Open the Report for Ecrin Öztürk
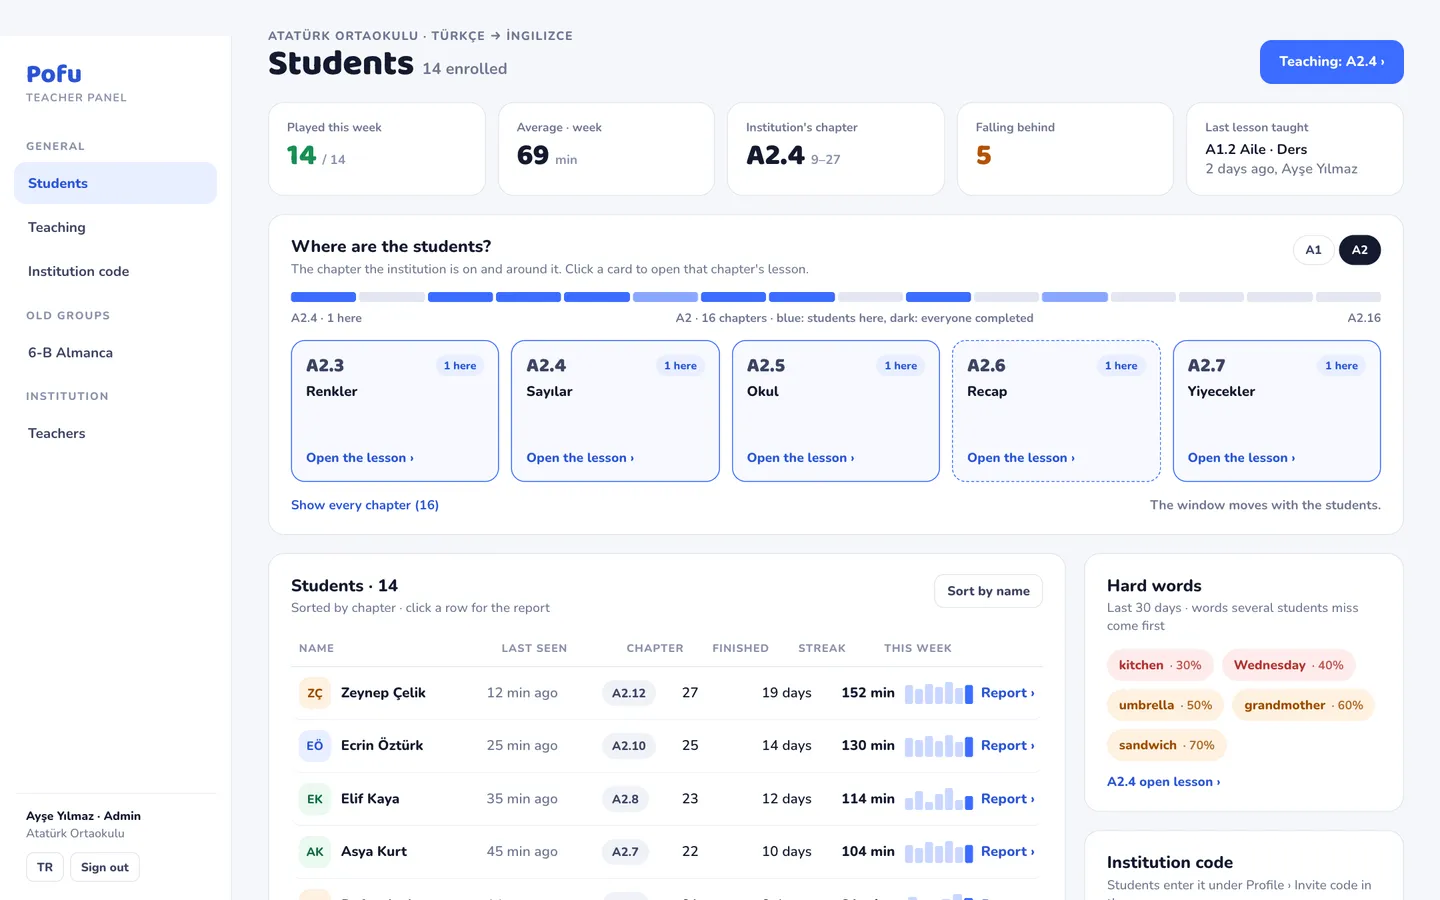 [x=1008, y=746]
